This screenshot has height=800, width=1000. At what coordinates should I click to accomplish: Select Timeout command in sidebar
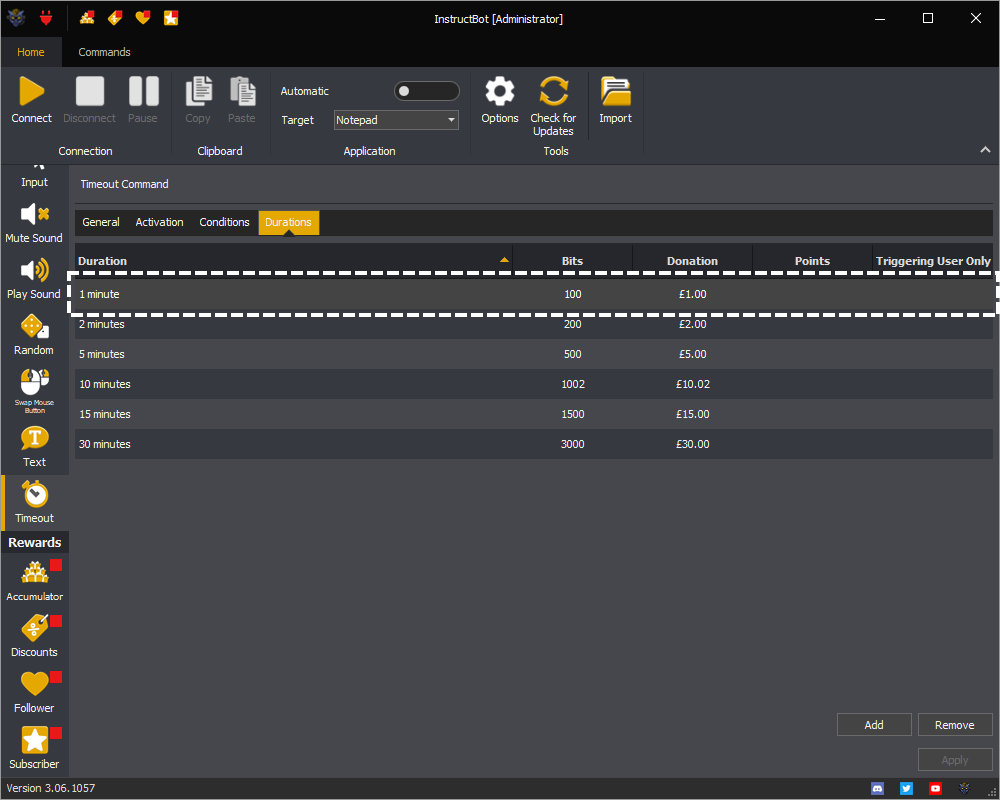(x=34, y=503)
